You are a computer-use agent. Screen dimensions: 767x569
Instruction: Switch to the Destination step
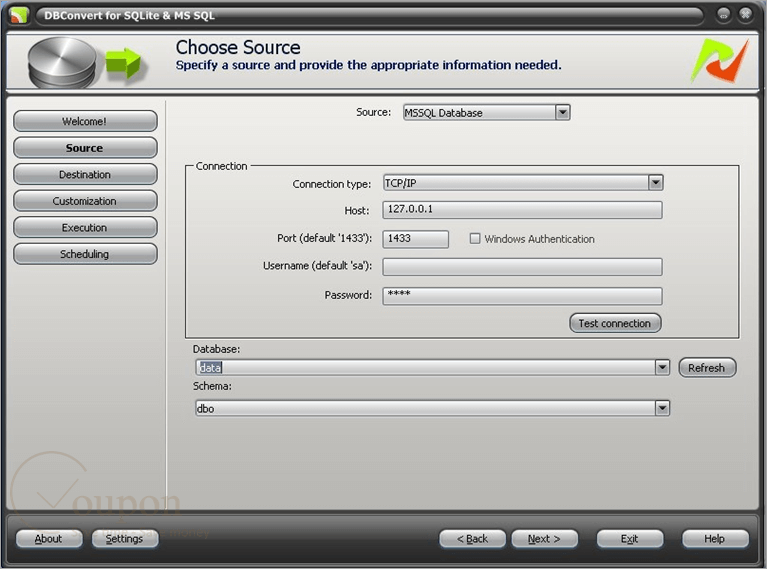coord(85,174)
